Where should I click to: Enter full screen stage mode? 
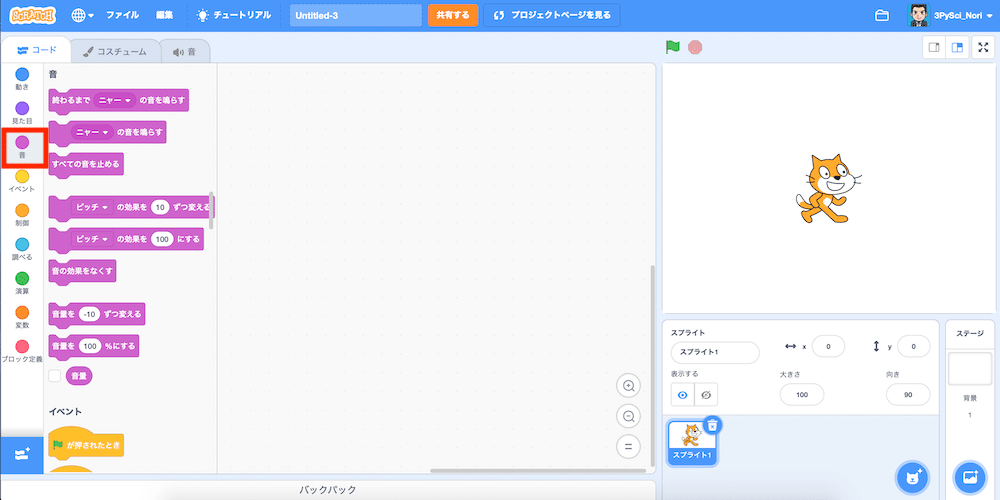coord(983,48)
